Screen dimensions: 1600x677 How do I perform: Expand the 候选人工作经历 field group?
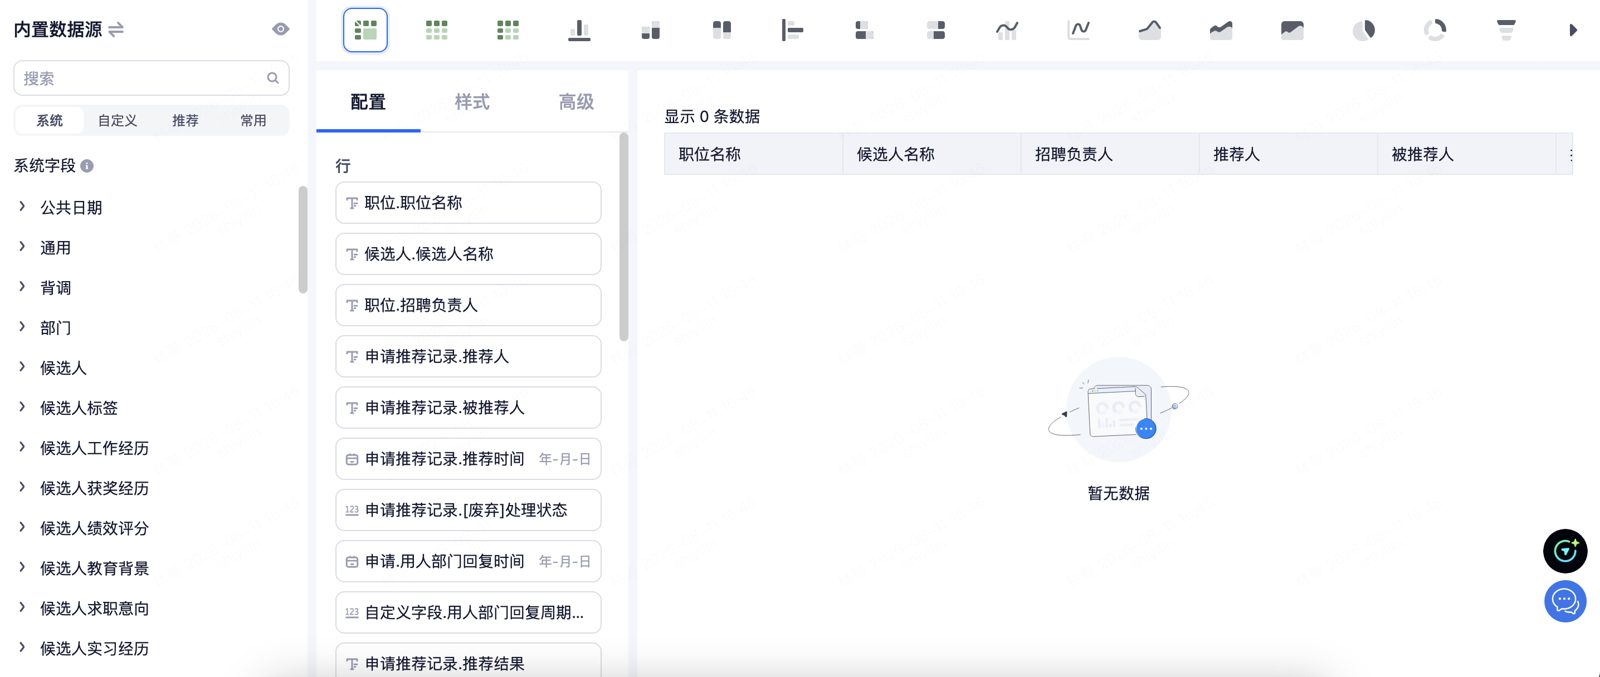click(x=22, y=446)
